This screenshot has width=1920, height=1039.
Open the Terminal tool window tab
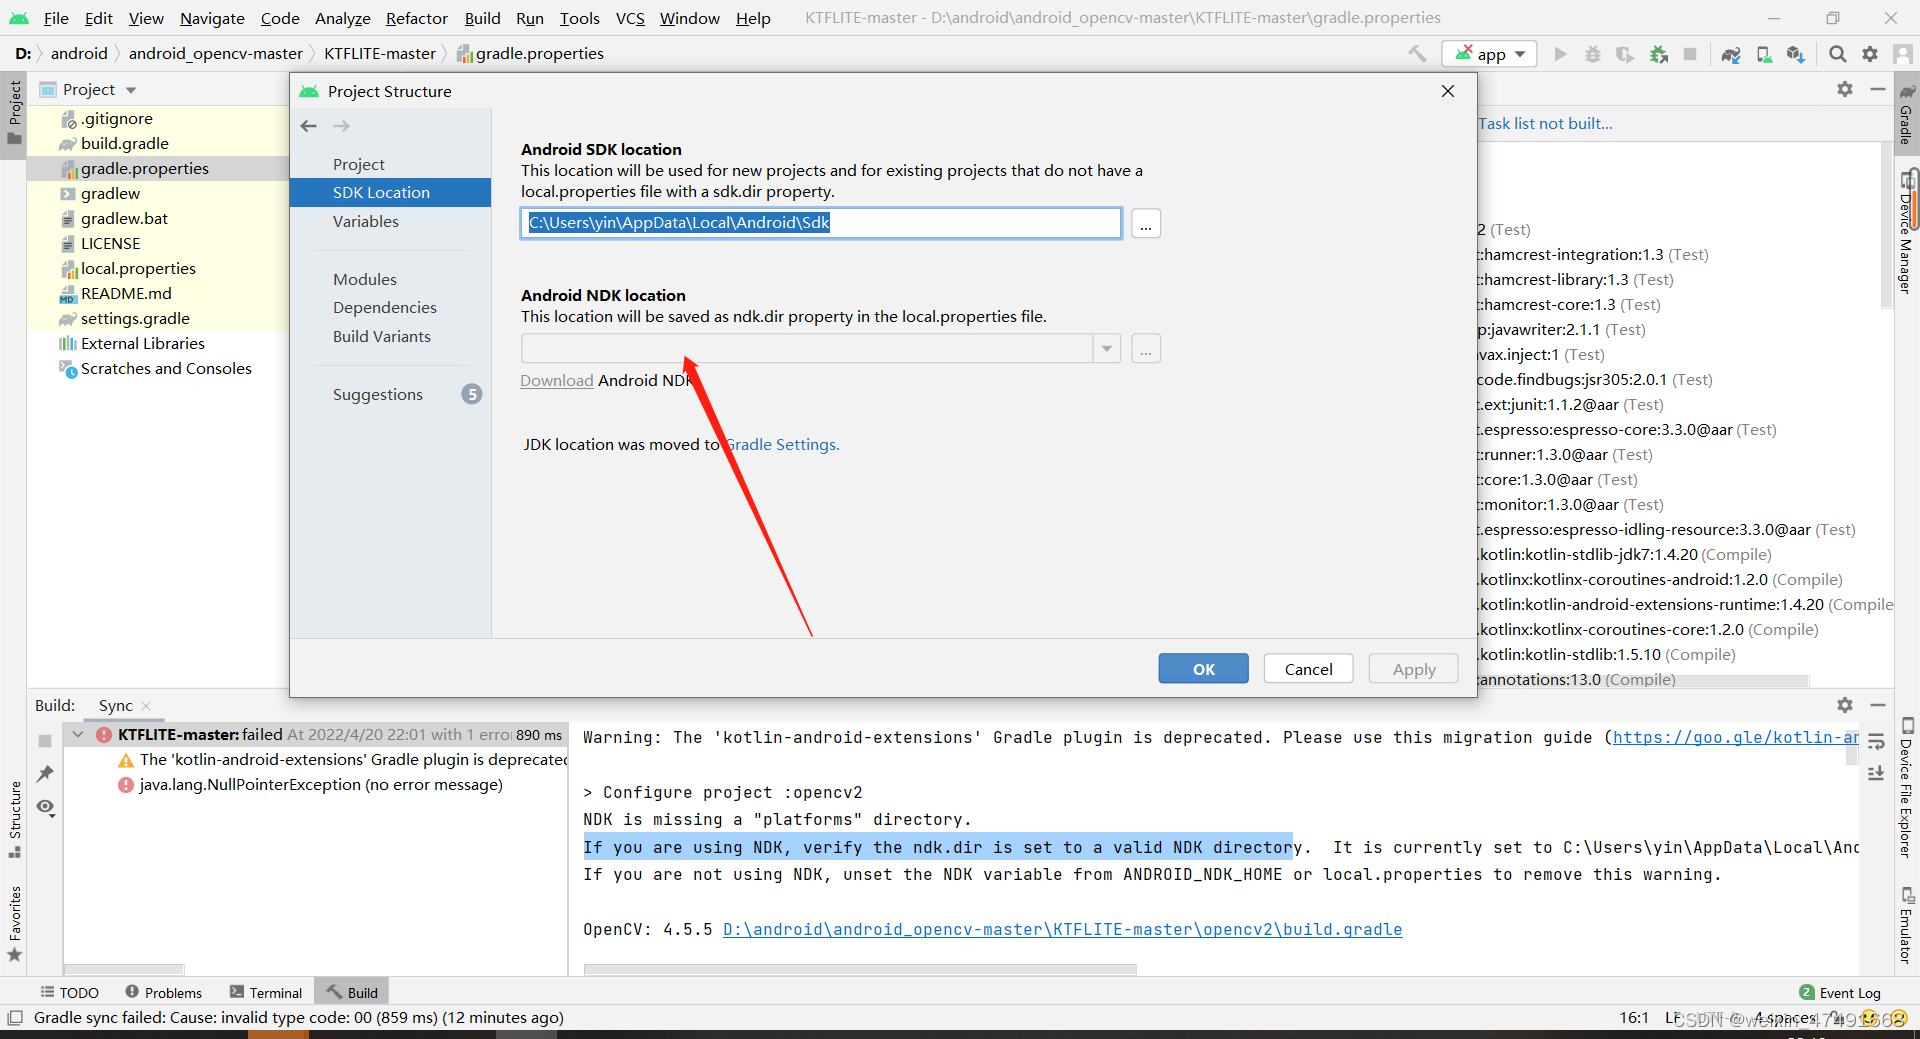coord(266,992)
